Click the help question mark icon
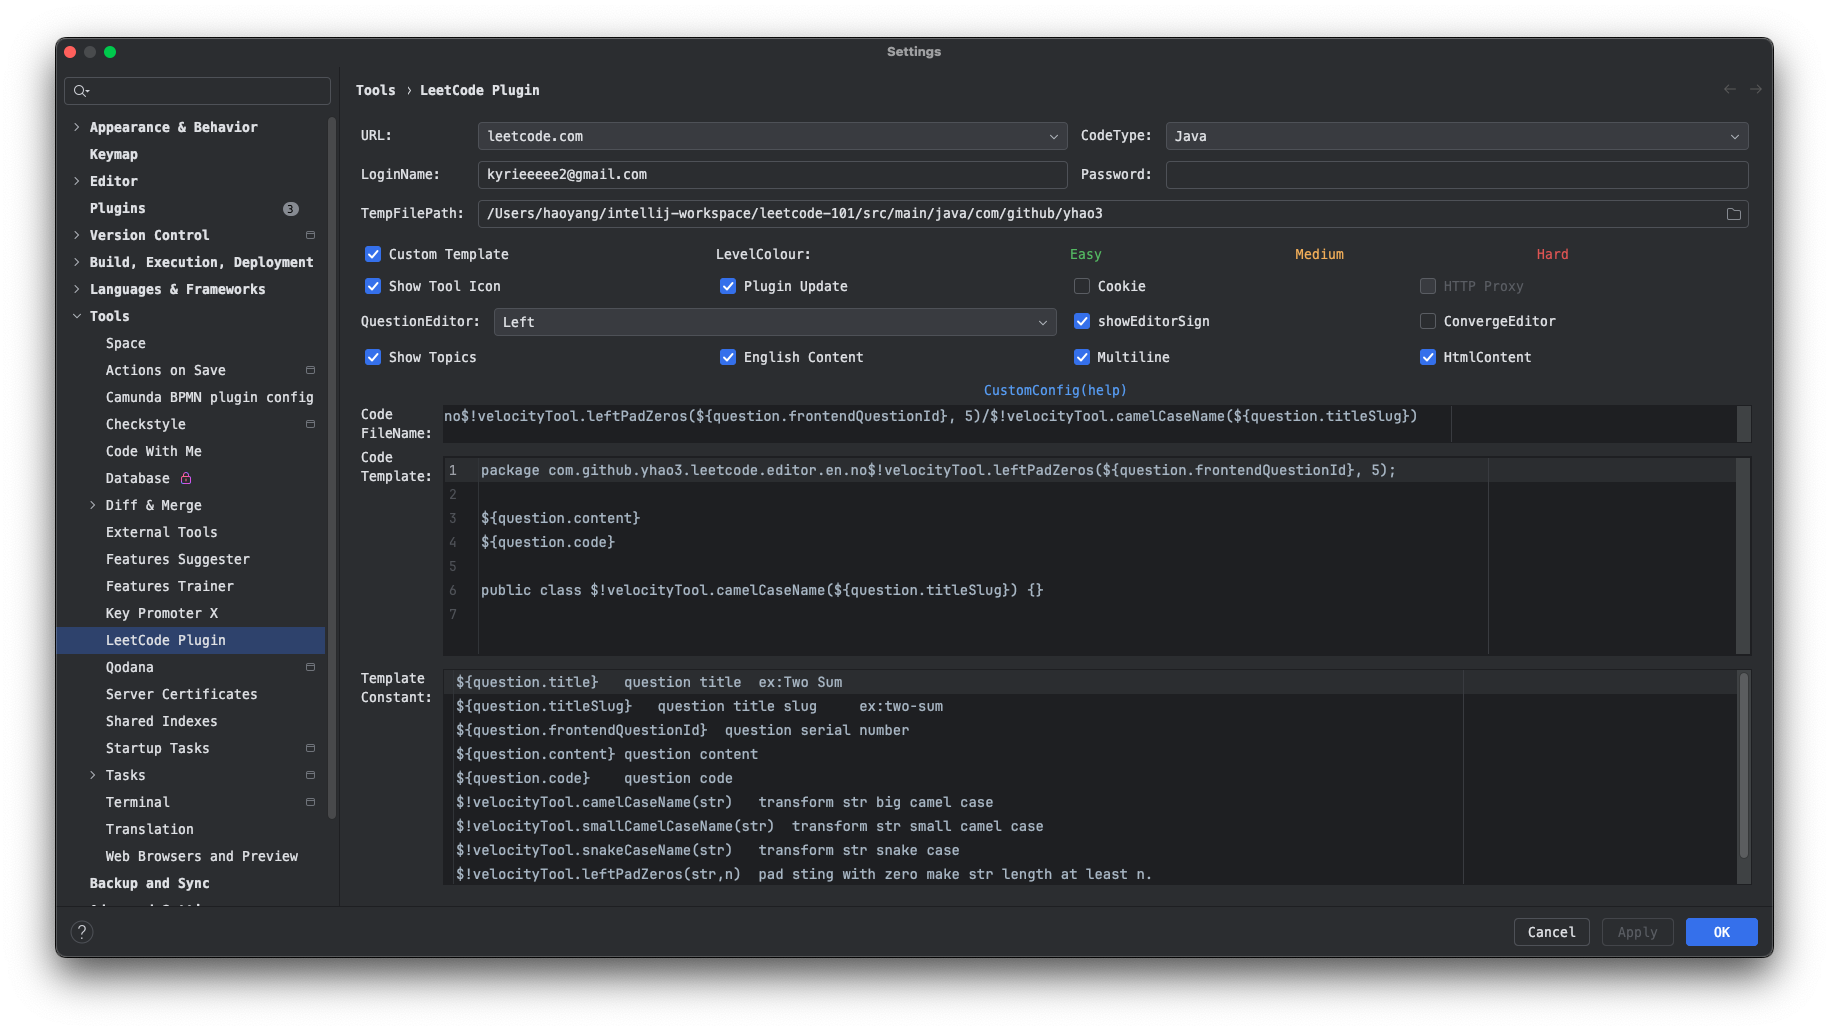 tap(82, 932)
